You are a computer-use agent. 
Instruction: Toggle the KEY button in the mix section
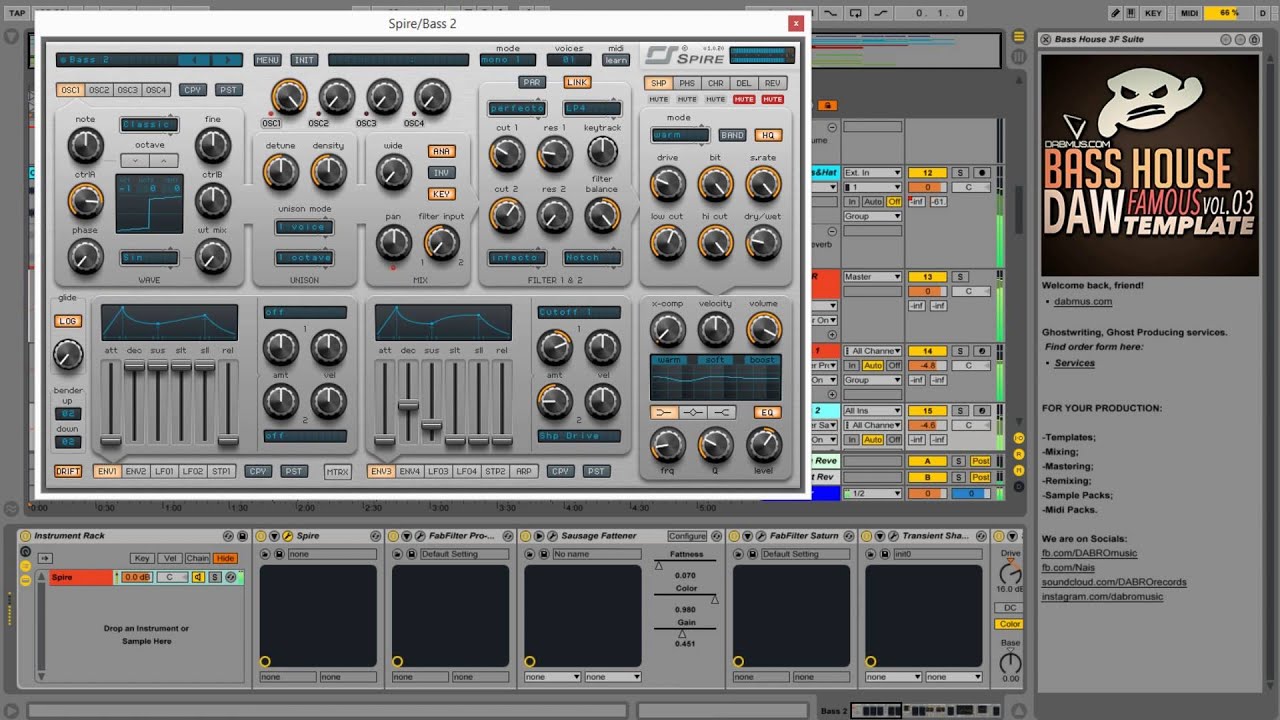click(441, 194)
